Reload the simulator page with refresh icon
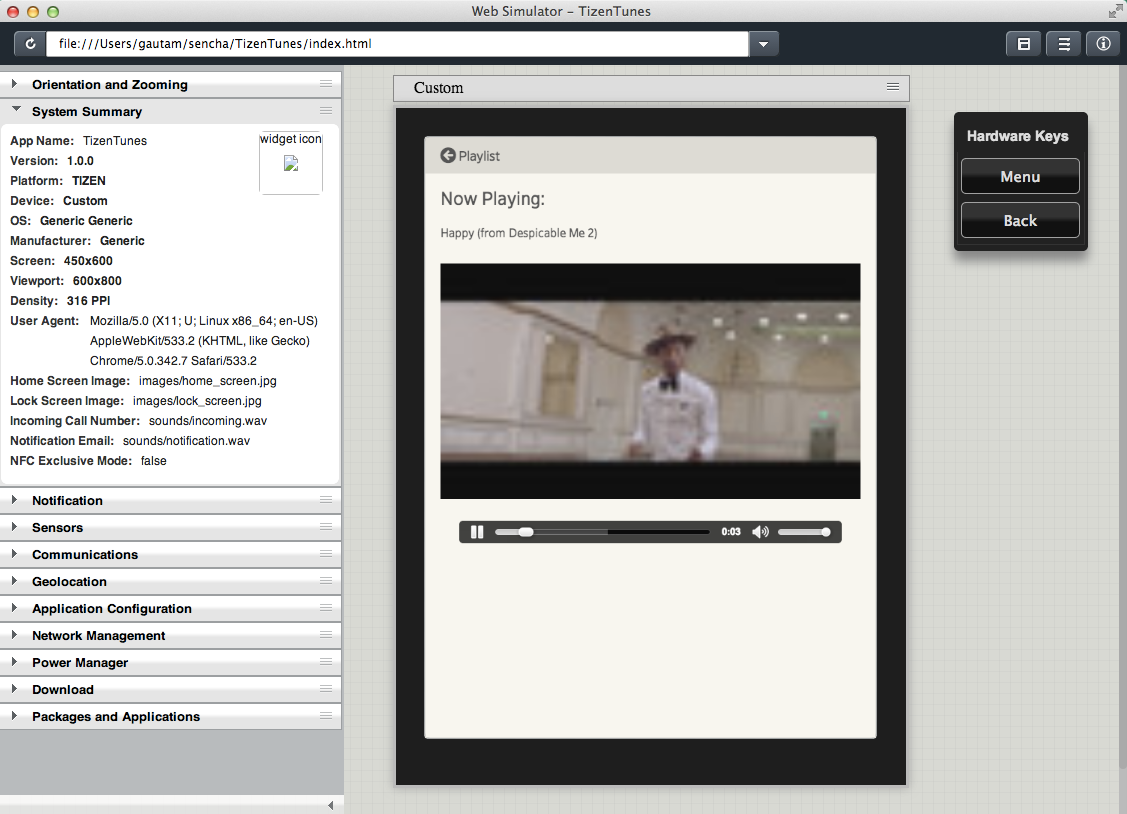This screenshot has width=1127, height=814. [x=30, y=44]
